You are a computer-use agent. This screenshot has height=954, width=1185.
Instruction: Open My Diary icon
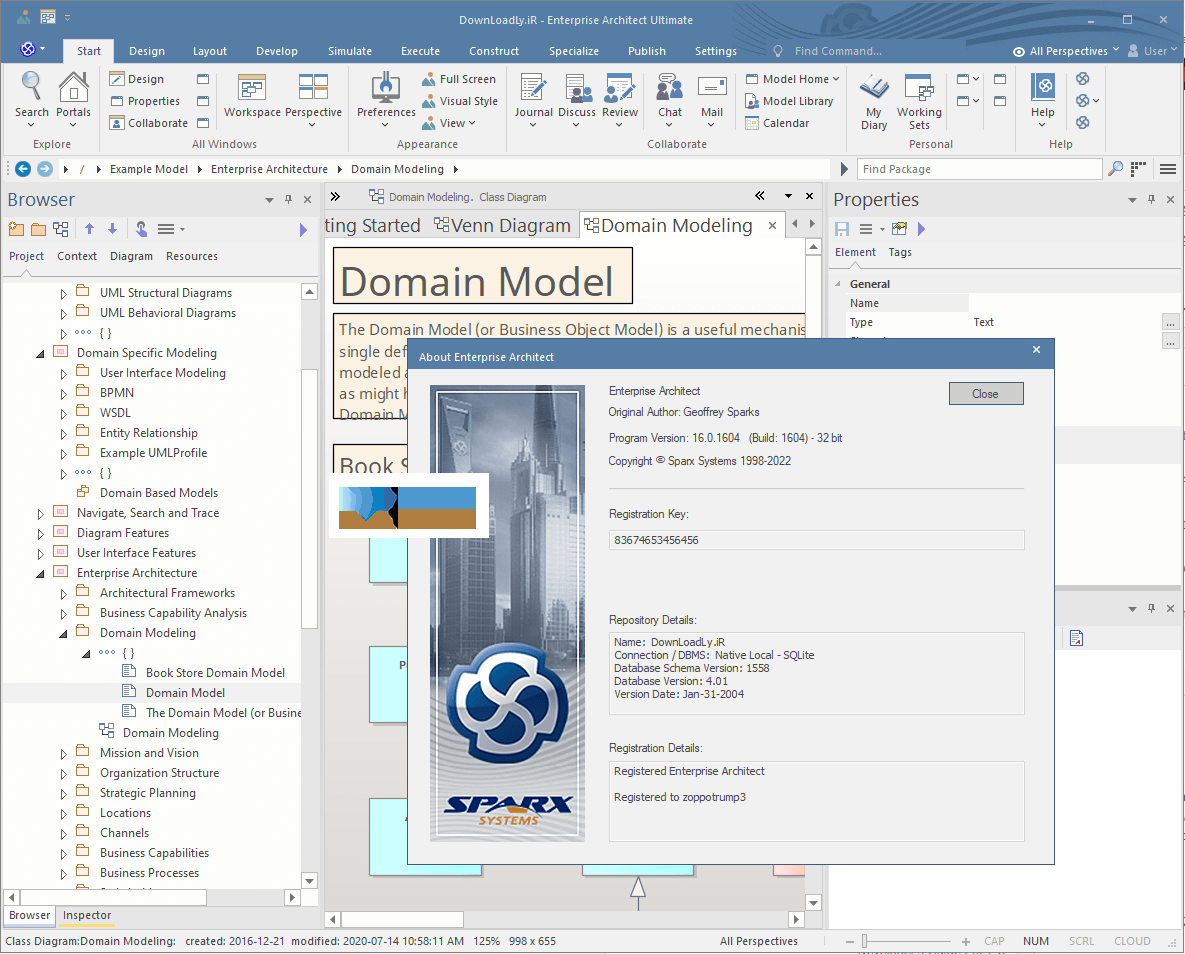(874, 87)
